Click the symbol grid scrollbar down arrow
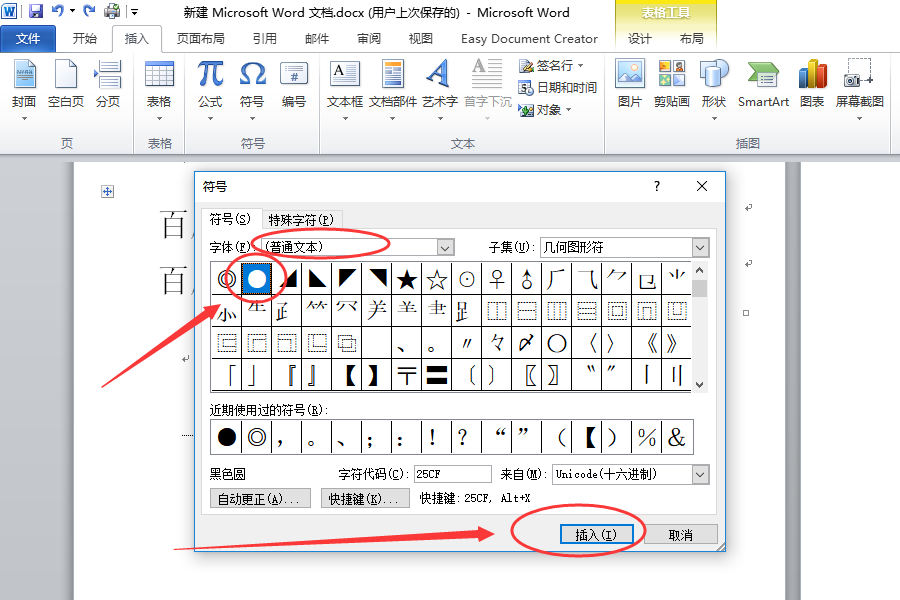Image resolution: width=900 pixels, height=600 pixels. [x=699, y=384]
